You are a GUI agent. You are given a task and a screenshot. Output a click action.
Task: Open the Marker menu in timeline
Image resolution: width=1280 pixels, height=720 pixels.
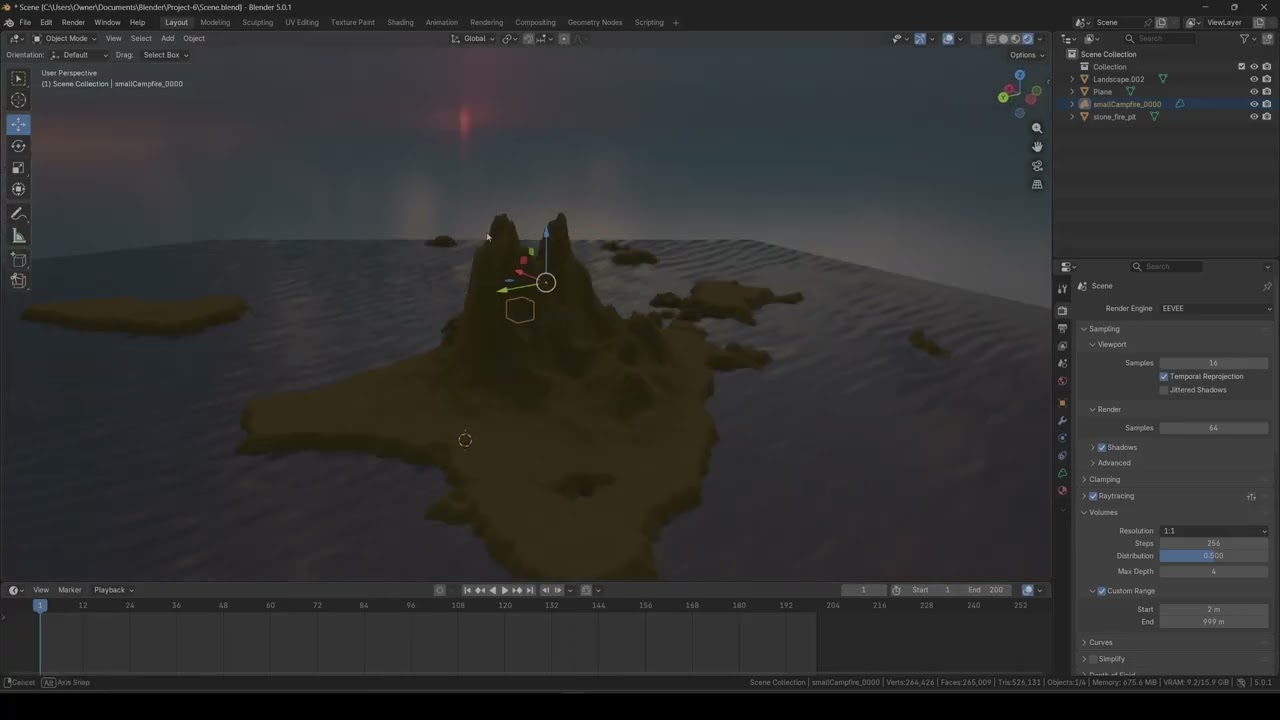(69, 590)
